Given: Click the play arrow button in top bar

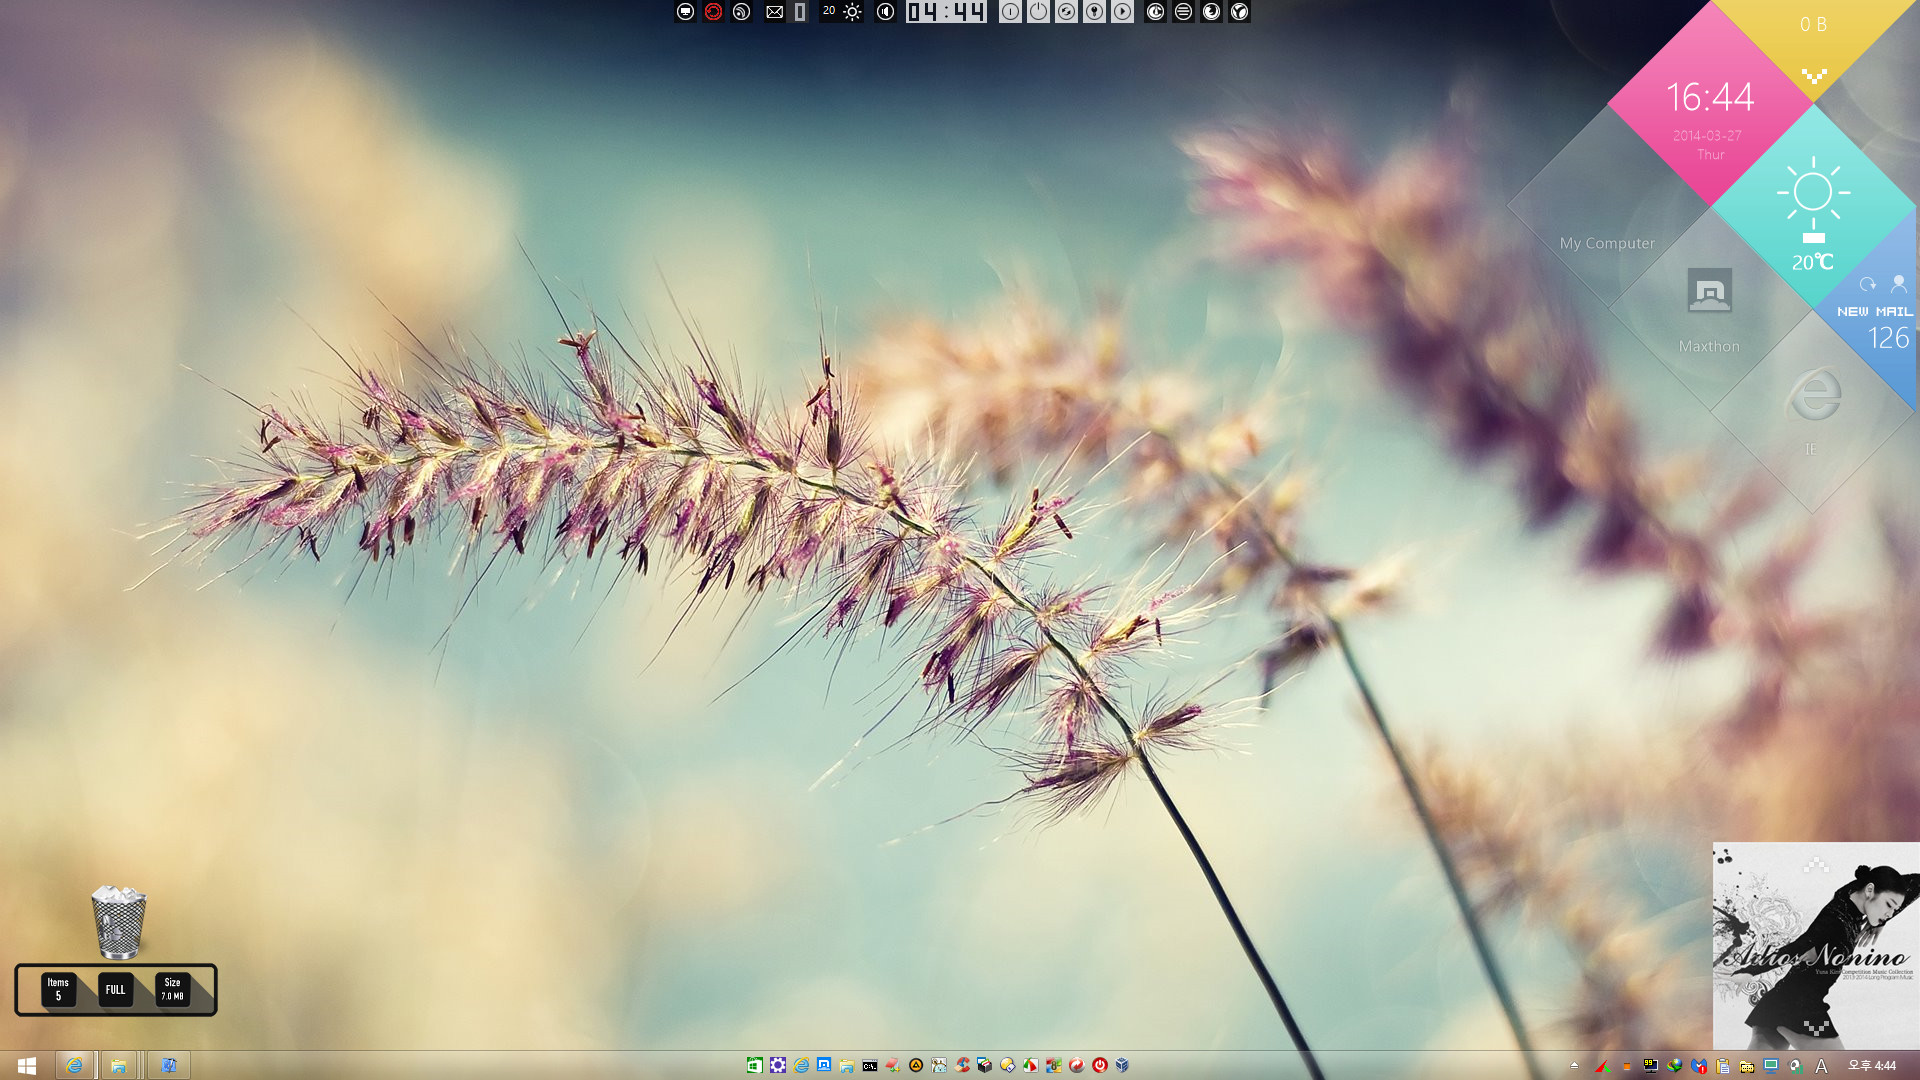Looking at the screenshot, I should 1123,12.
